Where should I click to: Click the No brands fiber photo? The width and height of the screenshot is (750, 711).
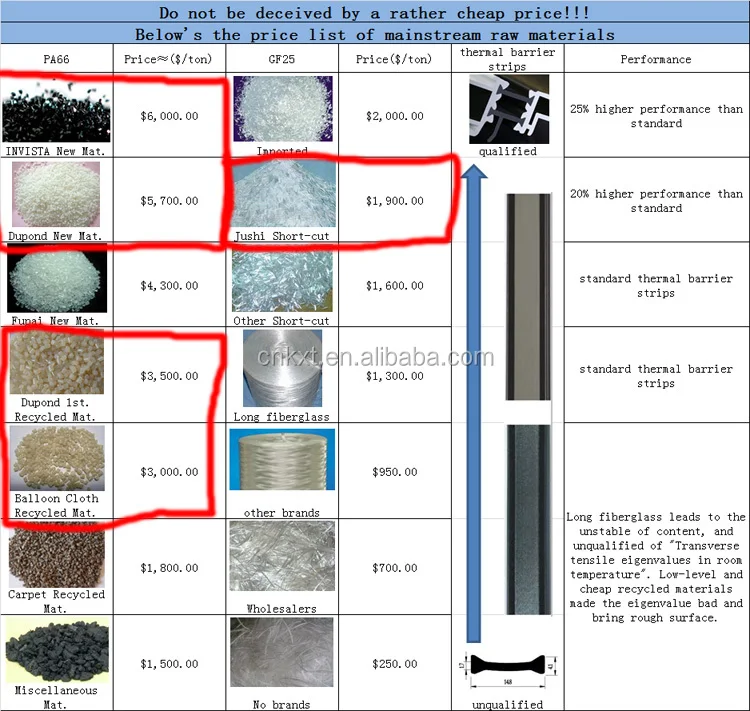pos(282,652)
